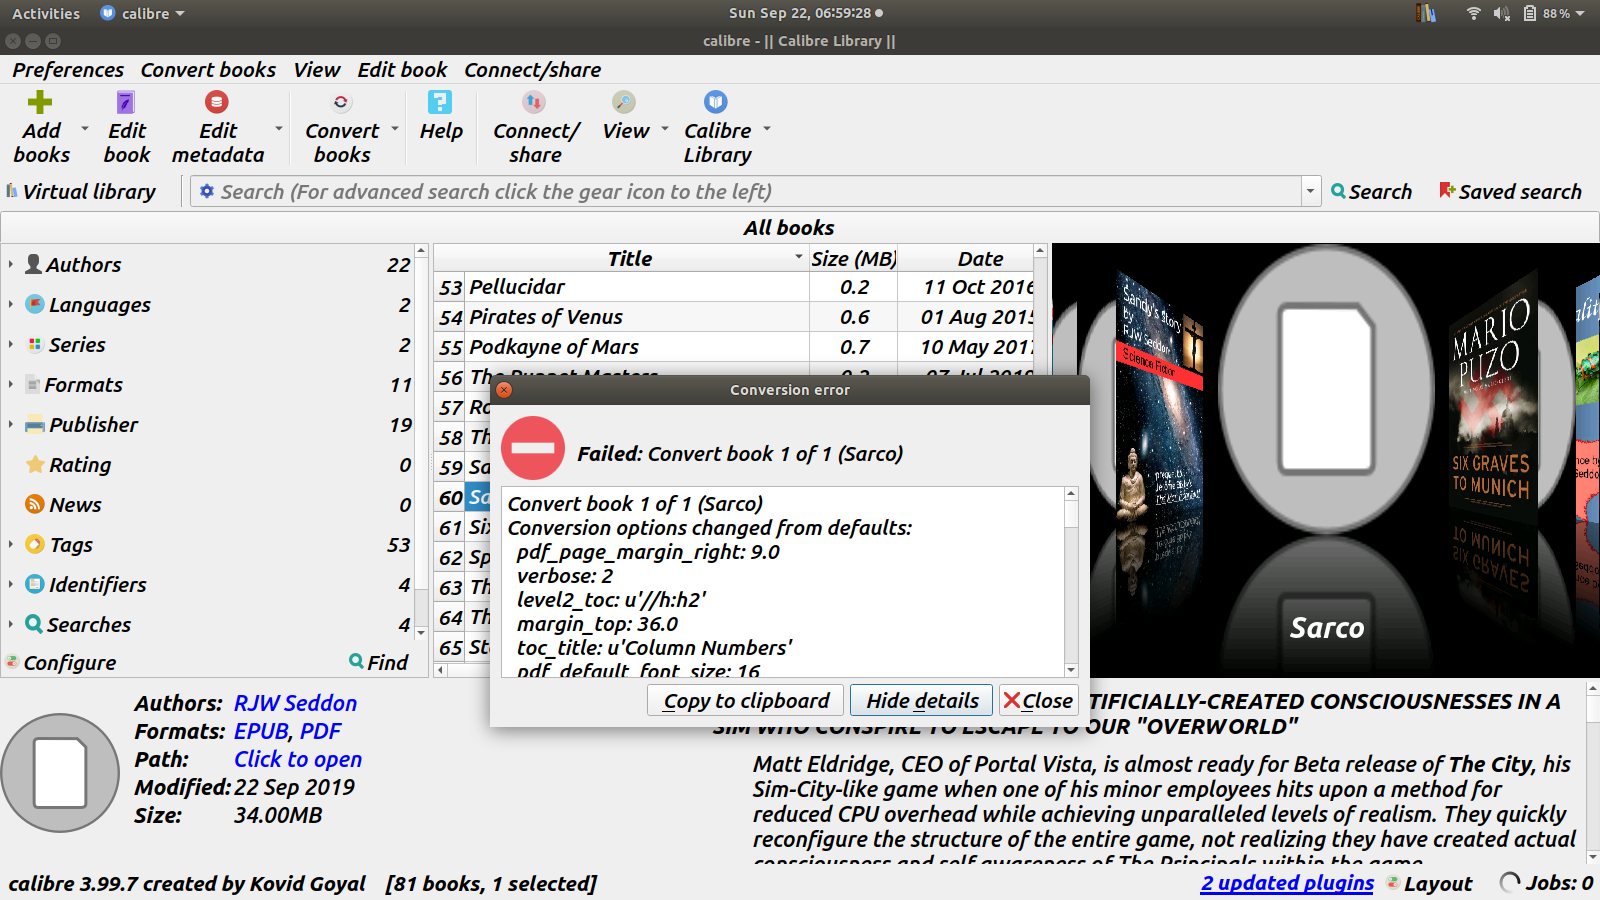Select Authors in the tag browser
Screen dimensions: 1600x900
(x=84, y=265)
